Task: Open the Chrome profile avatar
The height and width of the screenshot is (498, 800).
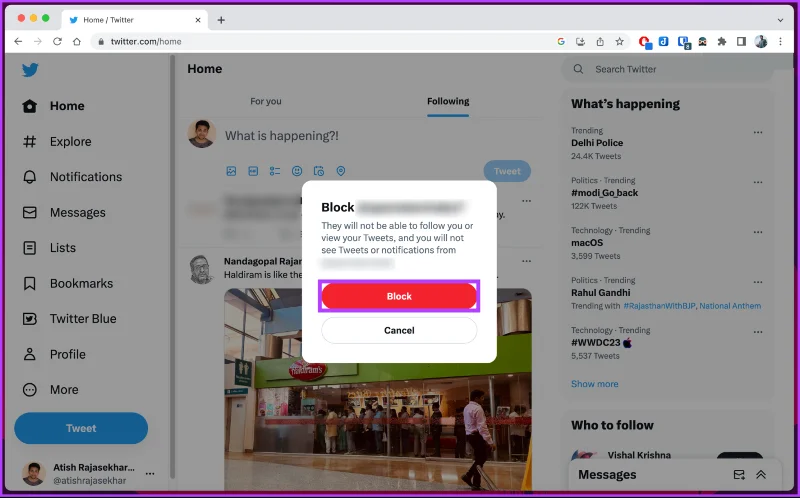Action: click(x=761, y=42)
